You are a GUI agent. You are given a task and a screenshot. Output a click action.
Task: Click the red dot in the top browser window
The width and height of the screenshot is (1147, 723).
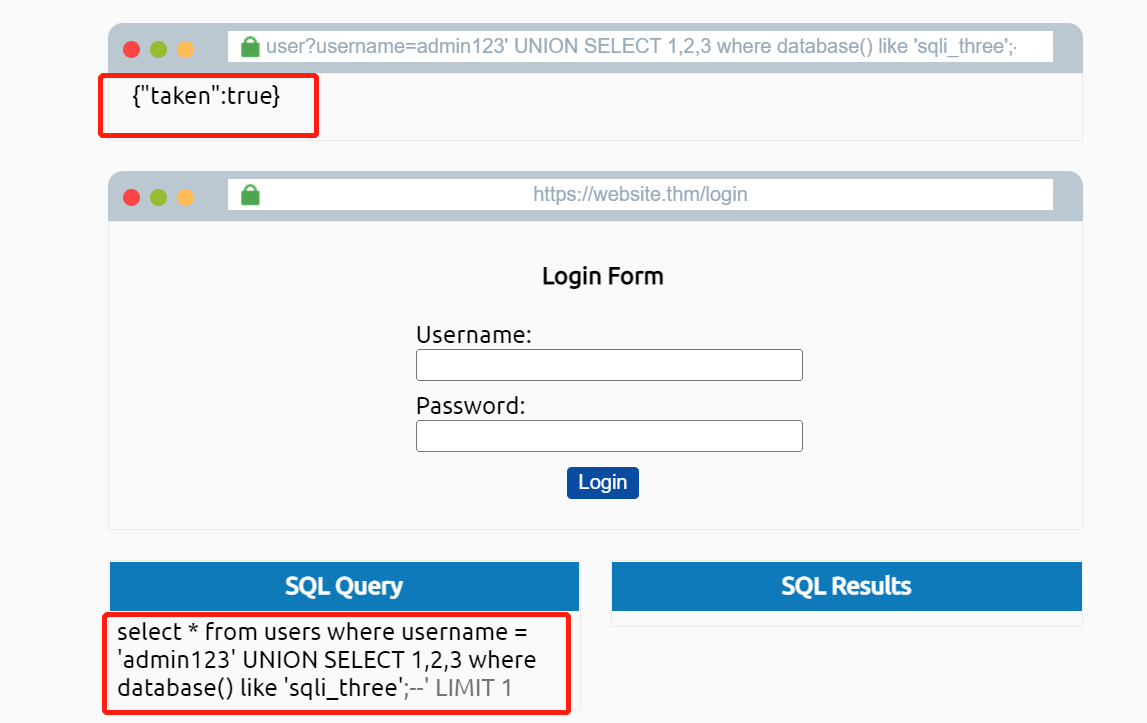point(131,49)
